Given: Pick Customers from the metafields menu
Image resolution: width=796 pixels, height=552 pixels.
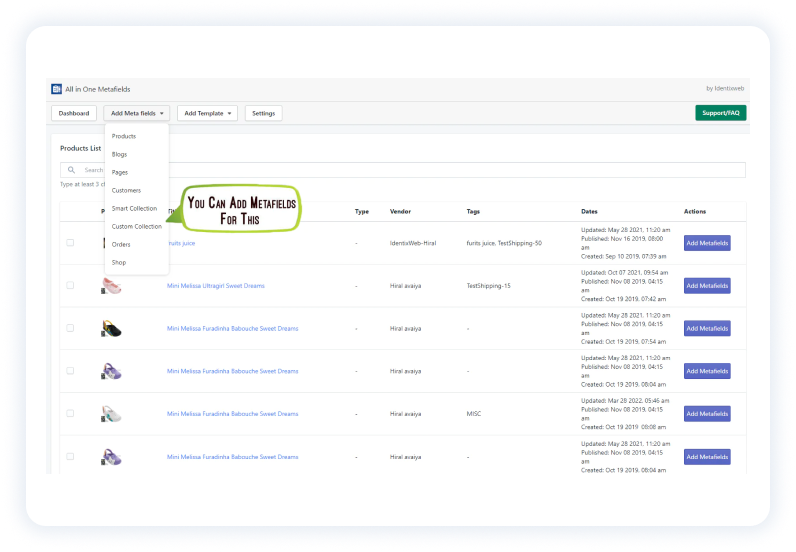Looking at the screenshot, I should click(x=126, y=190).
